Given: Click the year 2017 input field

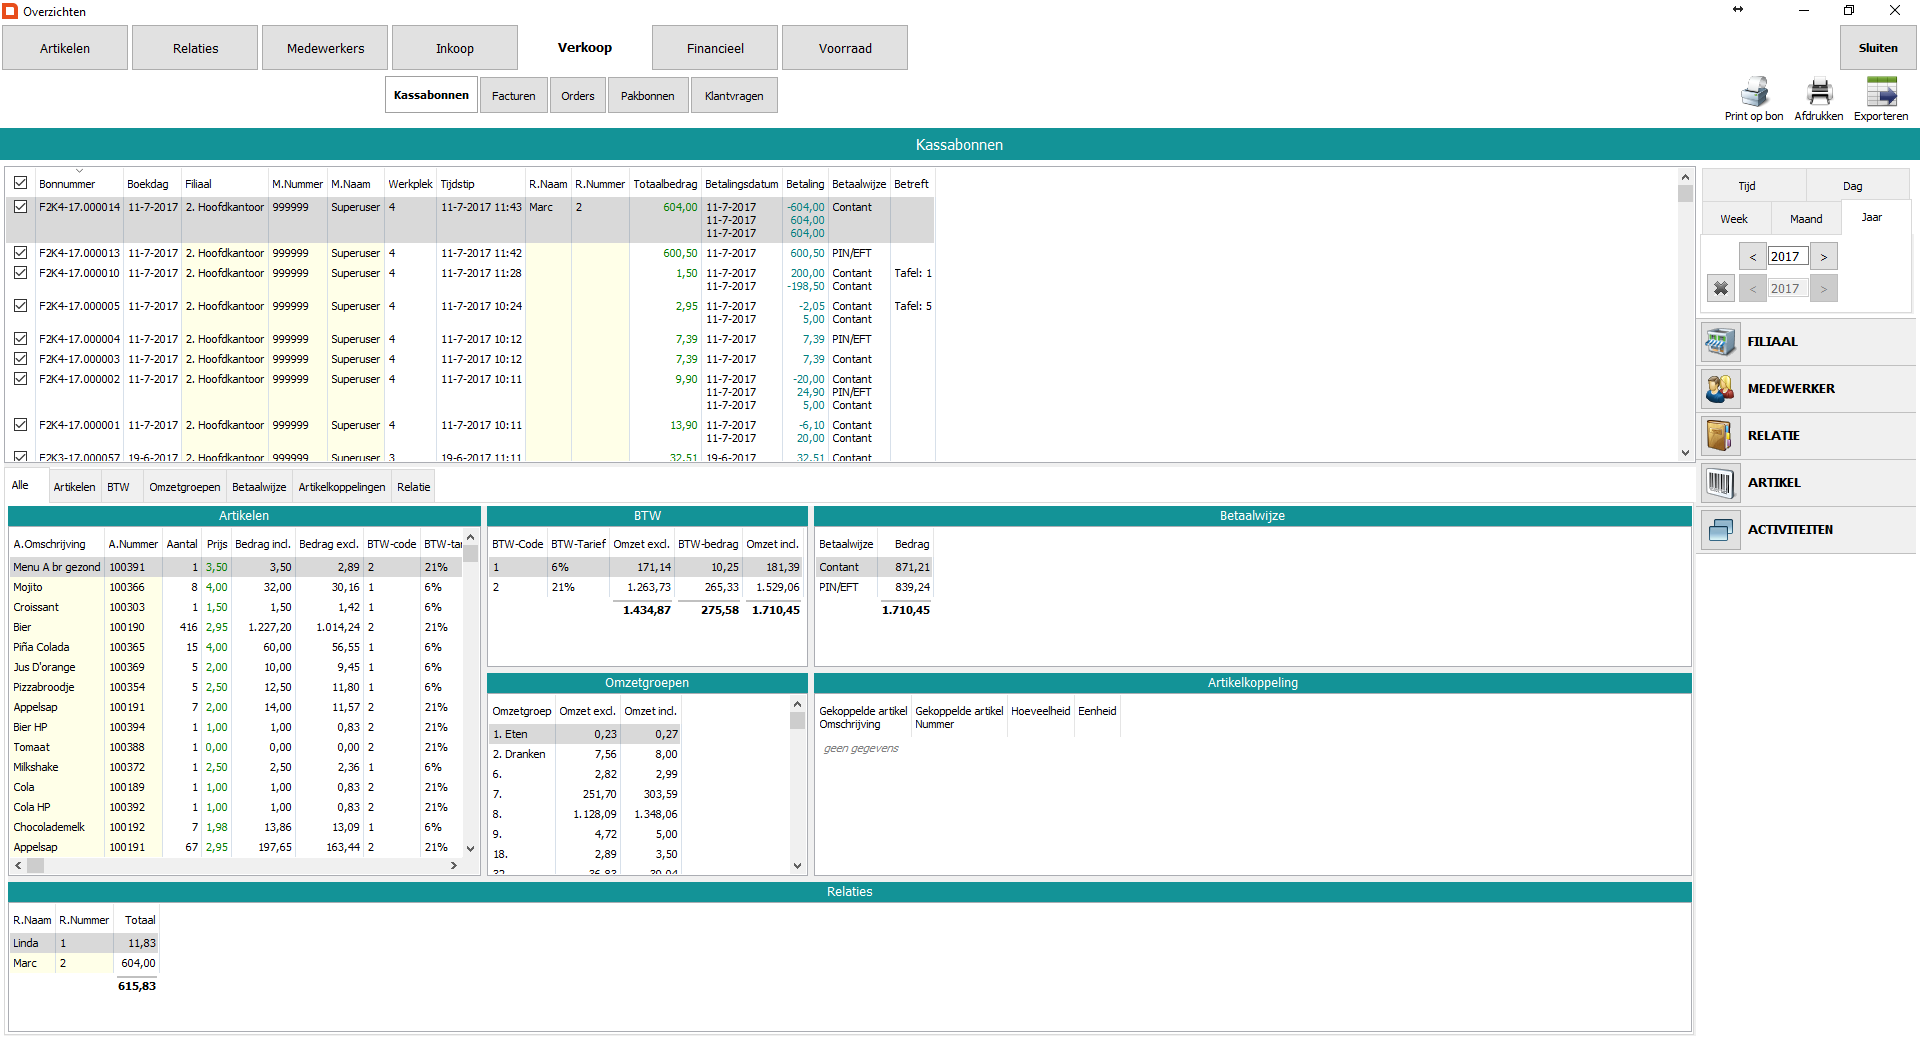Looking at the screenshot, I should click(1788, 257).
